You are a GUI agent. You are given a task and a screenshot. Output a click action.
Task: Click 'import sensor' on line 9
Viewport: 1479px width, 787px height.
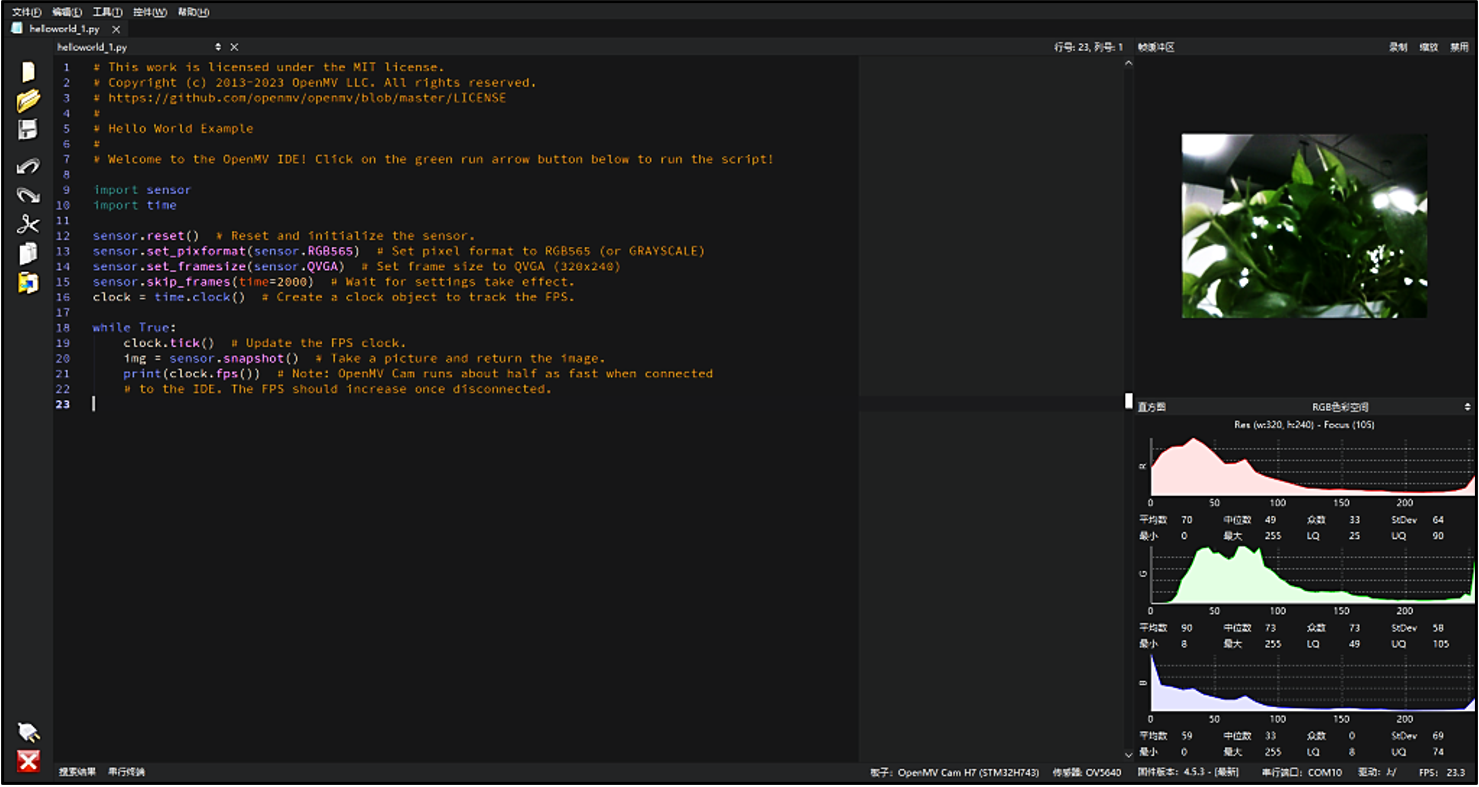click(x=142, y=190)
